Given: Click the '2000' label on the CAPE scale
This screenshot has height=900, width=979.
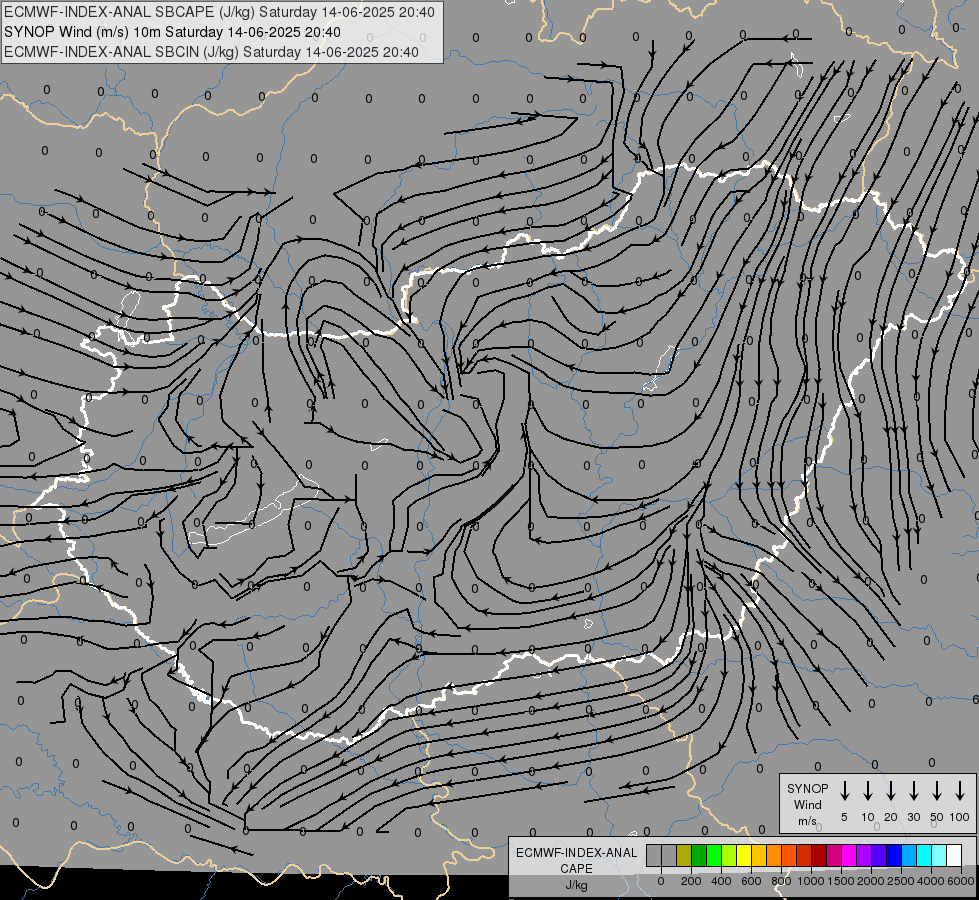Looking at the screenshot, I should 871,881.
